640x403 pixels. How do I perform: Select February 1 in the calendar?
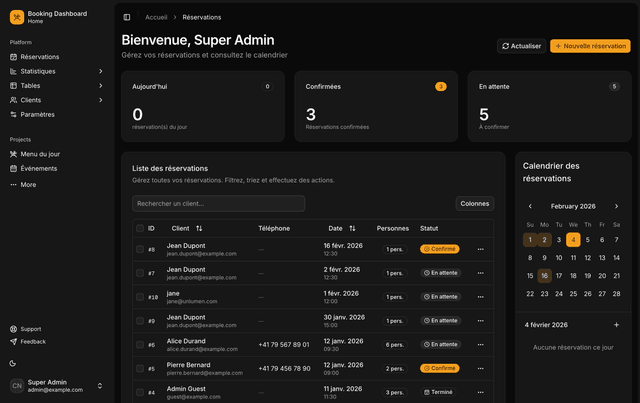[x=530, y=240]
